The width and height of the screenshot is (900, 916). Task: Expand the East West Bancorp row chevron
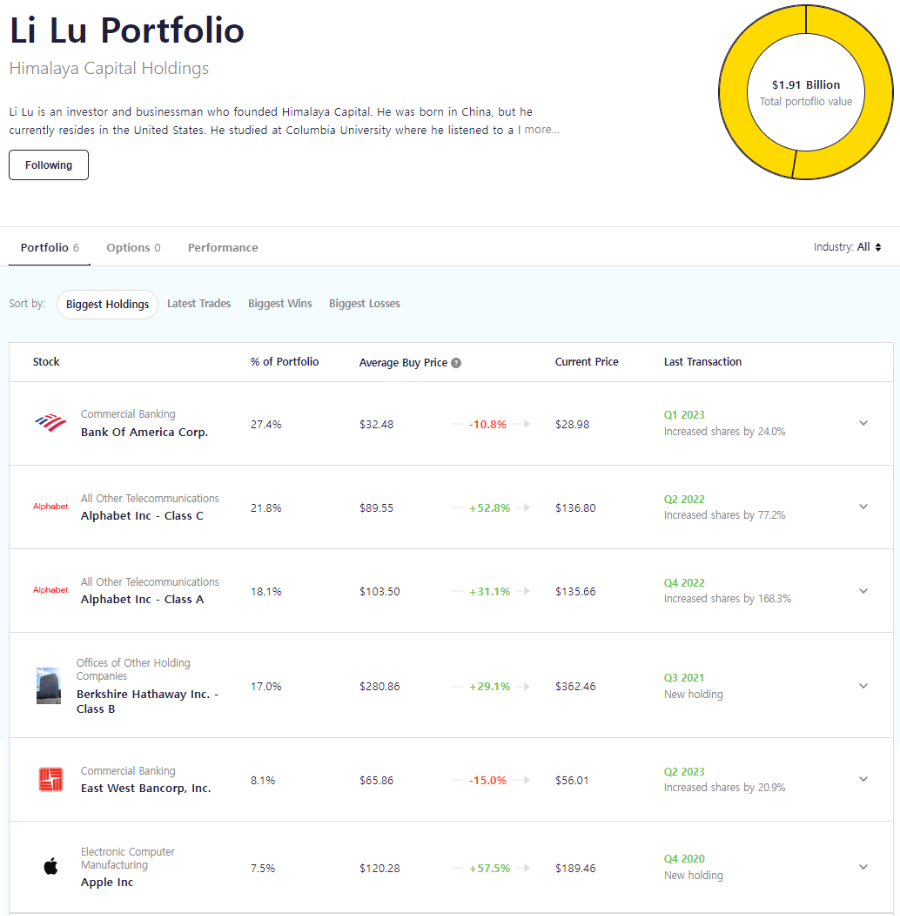point(863,779)
